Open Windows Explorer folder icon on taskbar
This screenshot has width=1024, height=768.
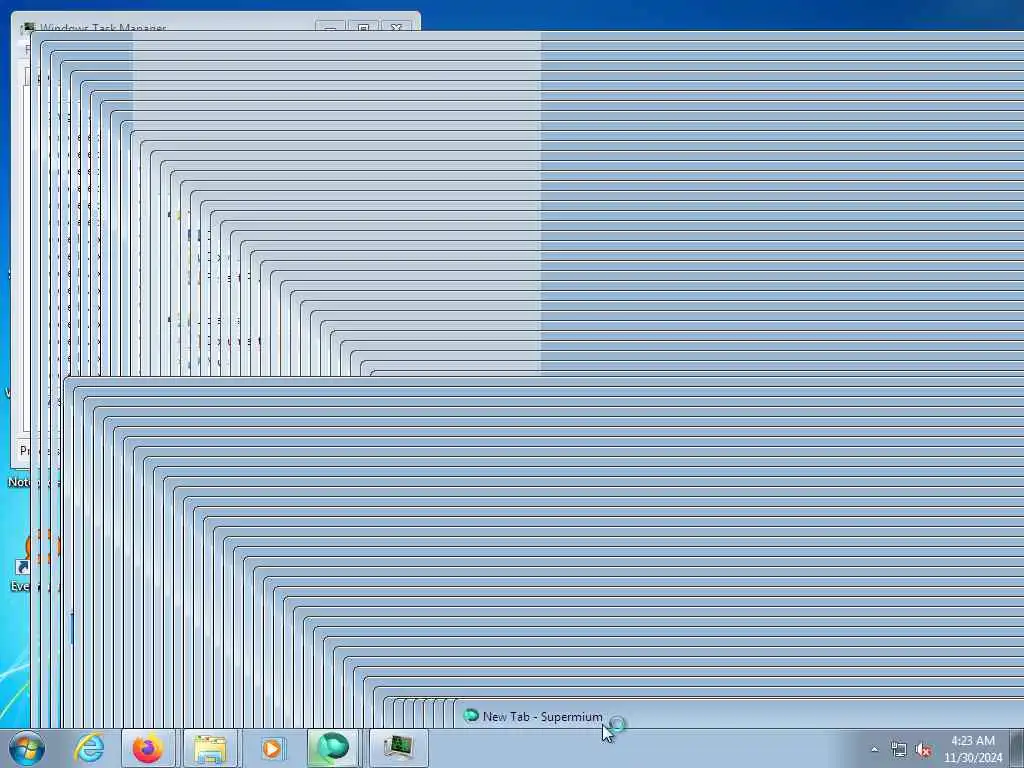(210, 748)
